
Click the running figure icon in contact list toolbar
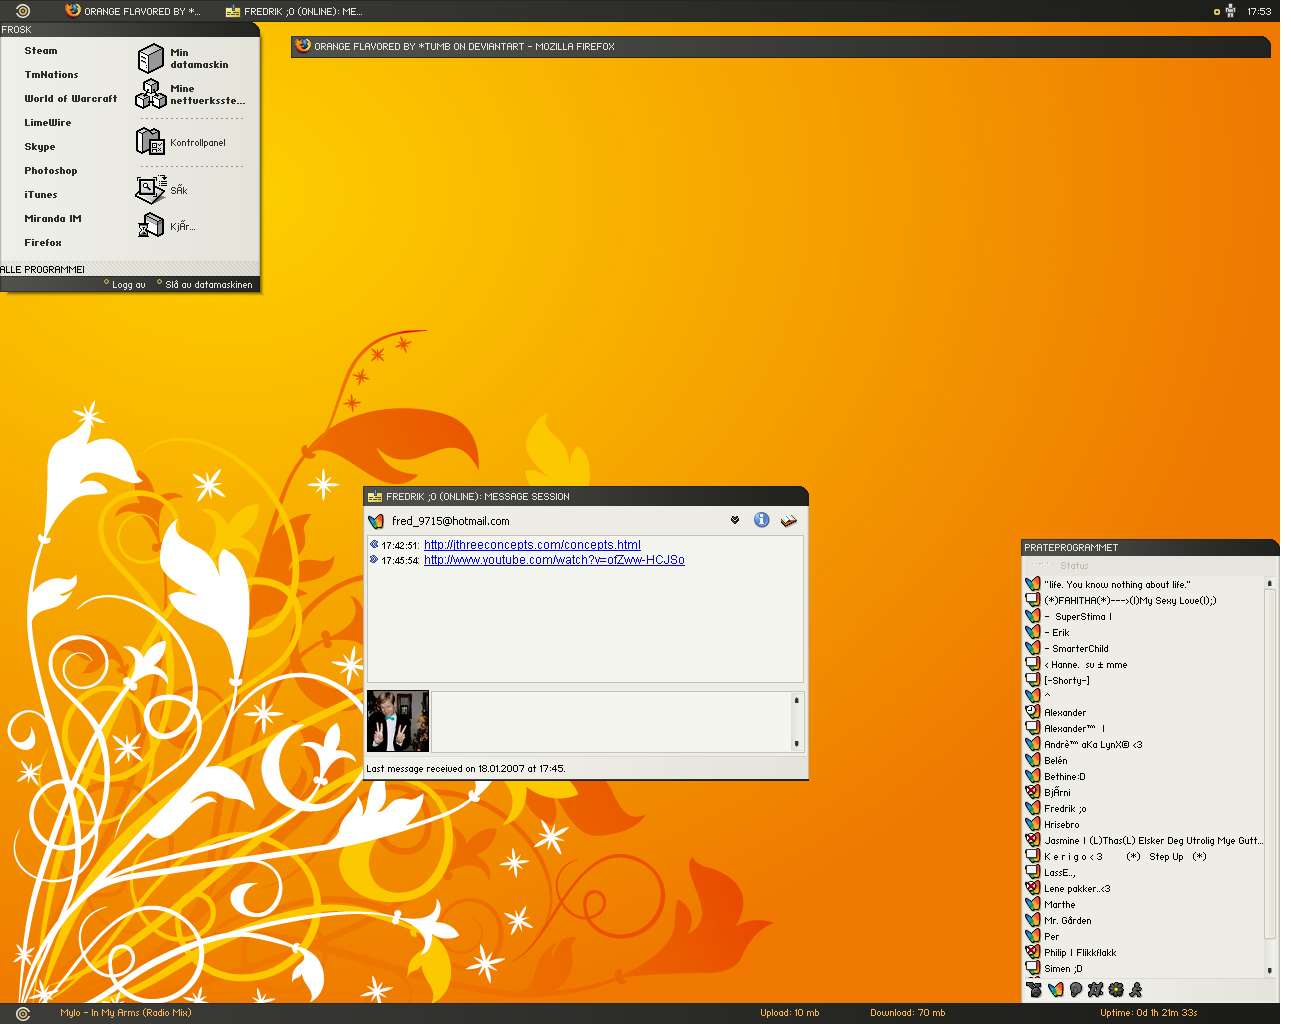tap(1136, 990)
